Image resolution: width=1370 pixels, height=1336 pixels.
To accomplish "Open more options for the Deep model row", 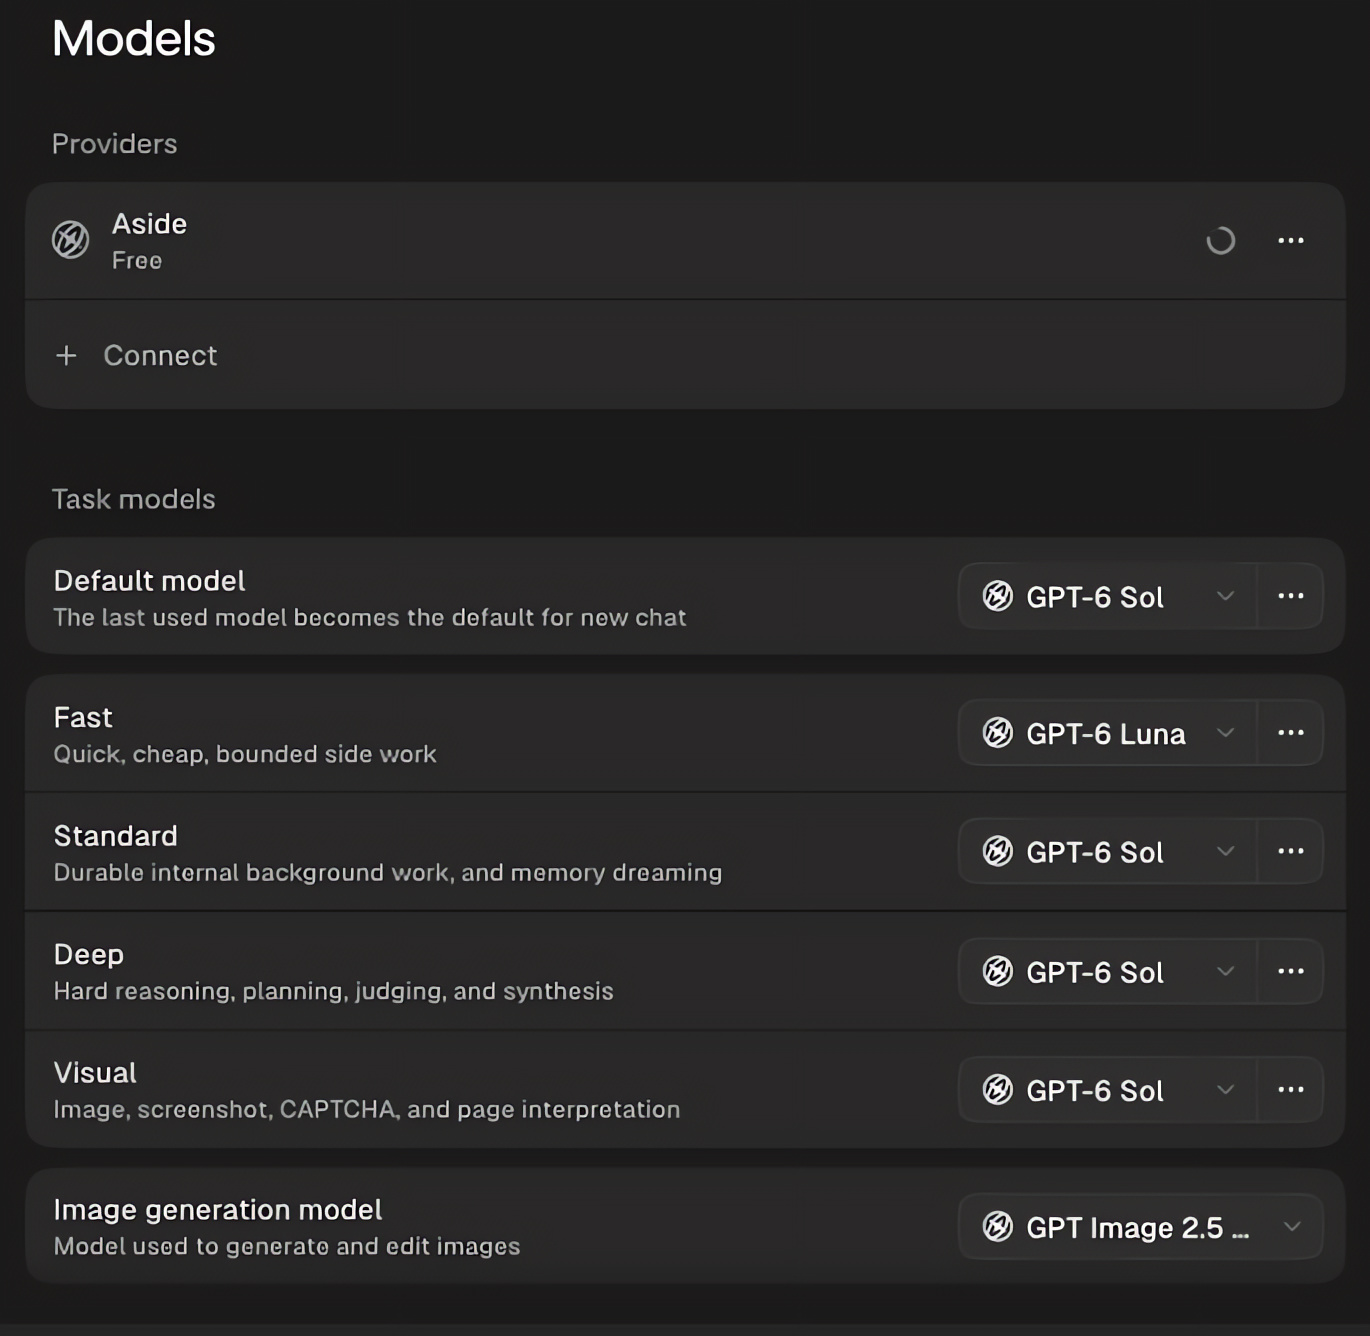I will (x=1291, y=971).
